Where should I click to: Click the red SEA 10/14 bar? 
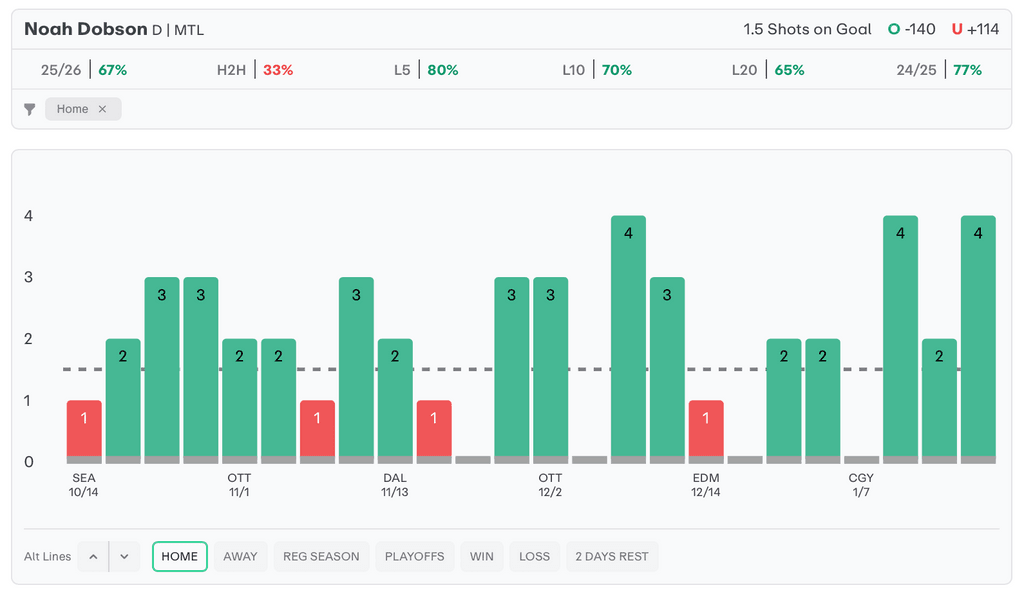coord(84,430)
